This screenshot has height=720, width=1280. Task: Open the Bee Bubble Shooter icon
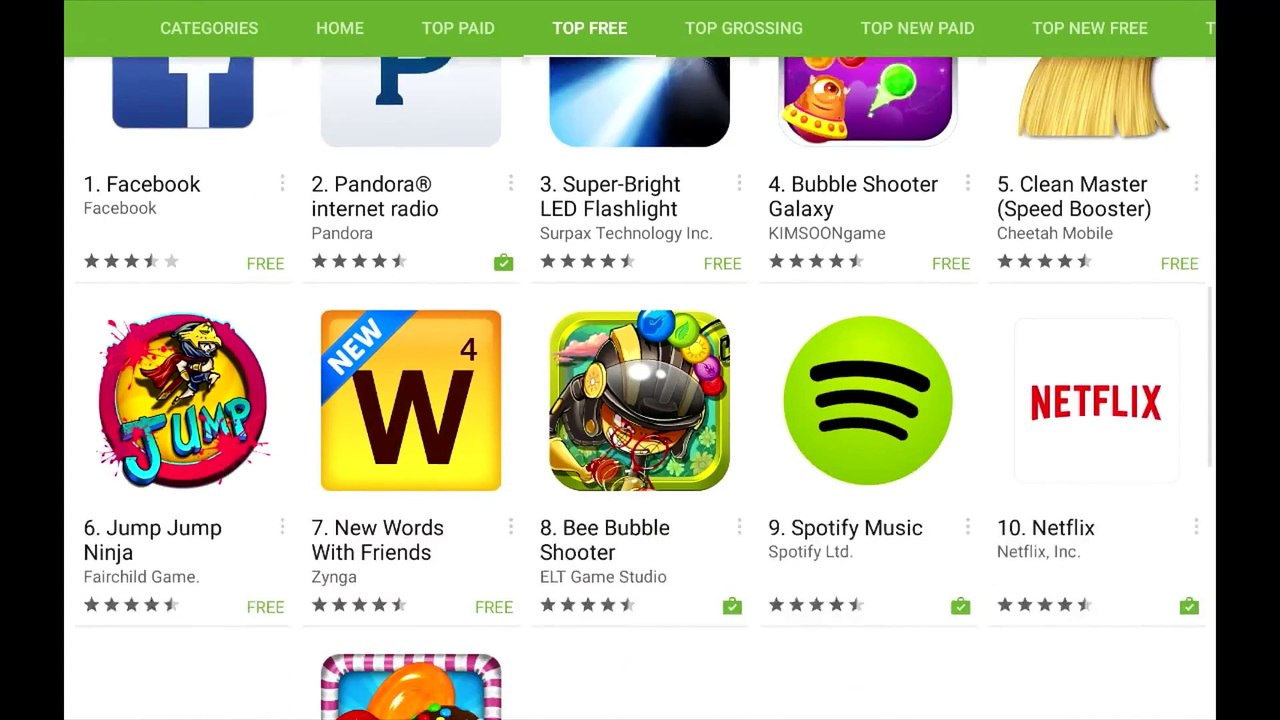click(x=640, y=400)
